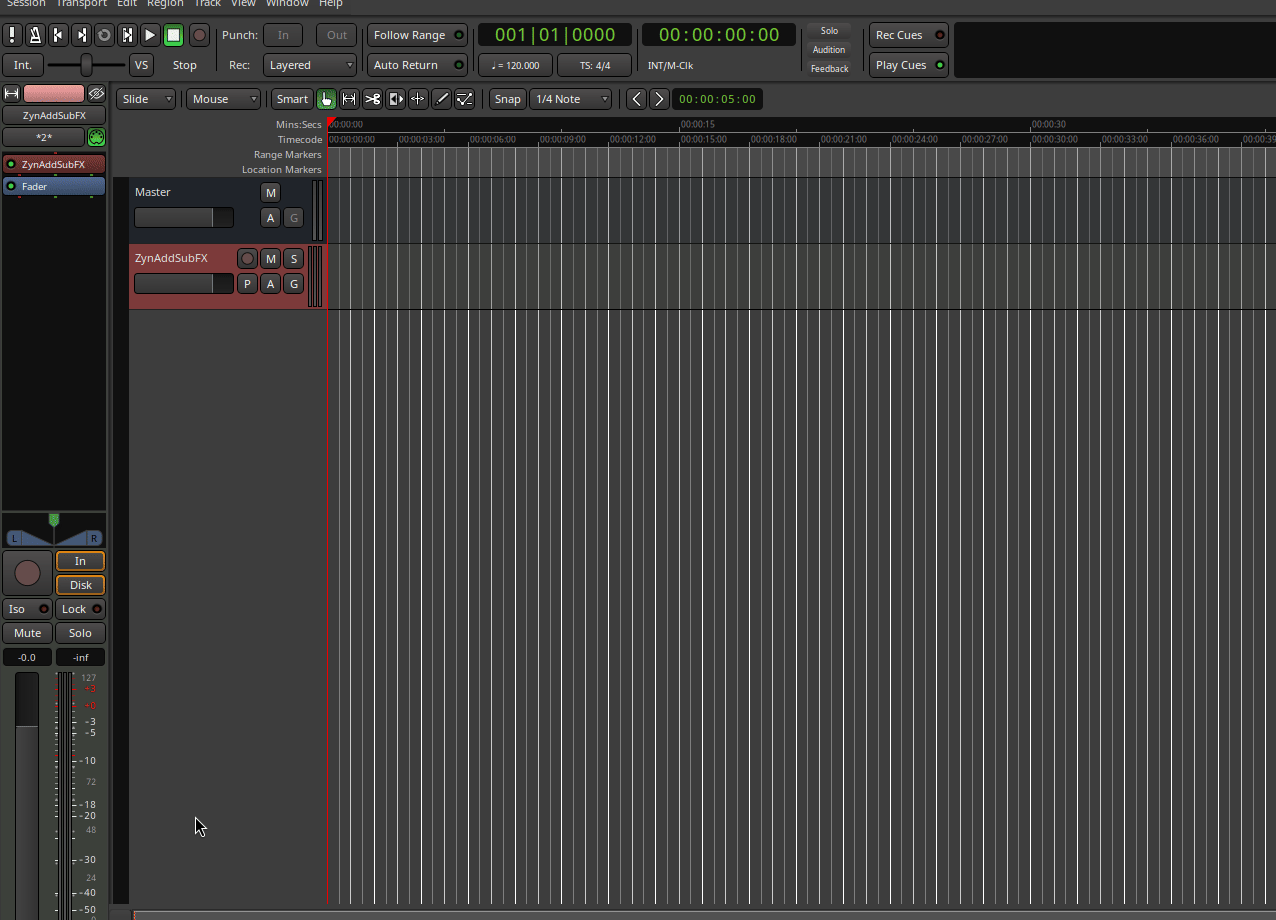Expand the Layered record mode dropdown

coord(310,65)
